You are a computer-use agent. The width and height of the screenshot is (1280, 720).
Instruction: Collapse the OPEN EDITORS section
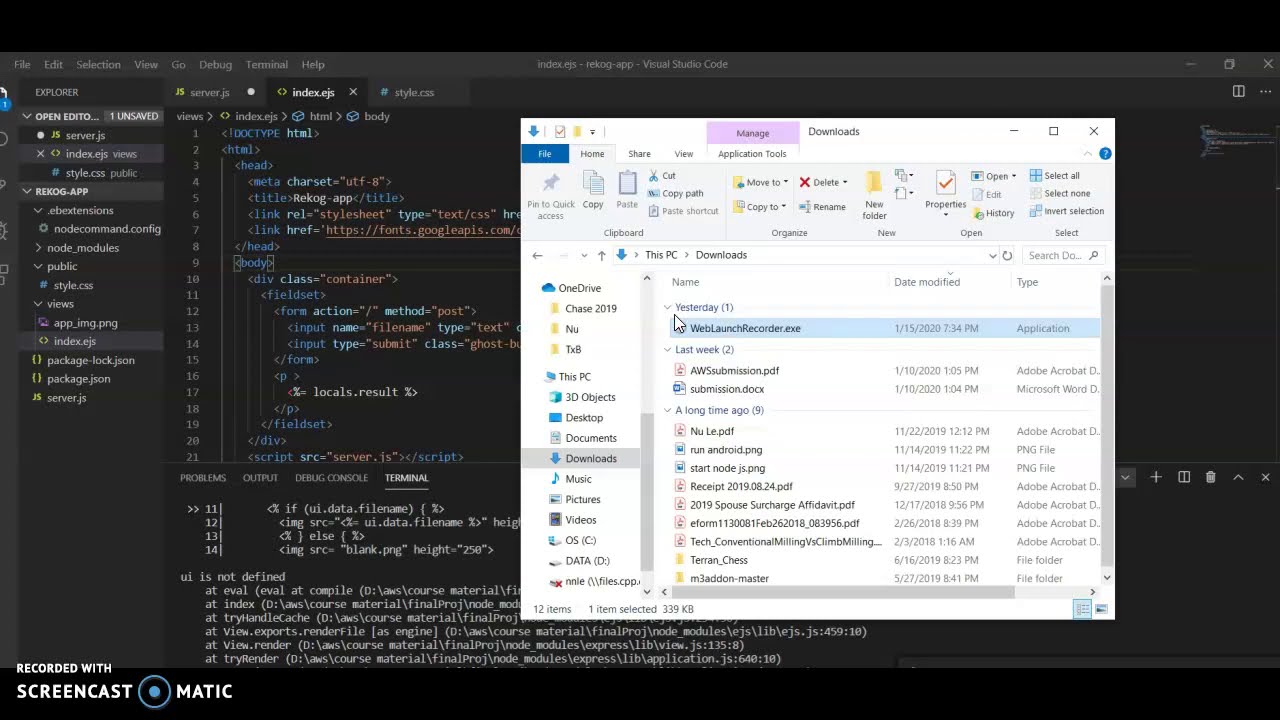(x=28, y=116)
